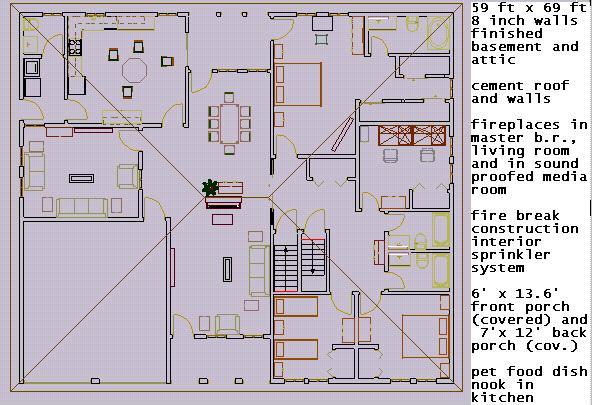Click the living room coffee table
Image resolution: width=593 pixels, height=405 pixels.
(x=81, y=178)
